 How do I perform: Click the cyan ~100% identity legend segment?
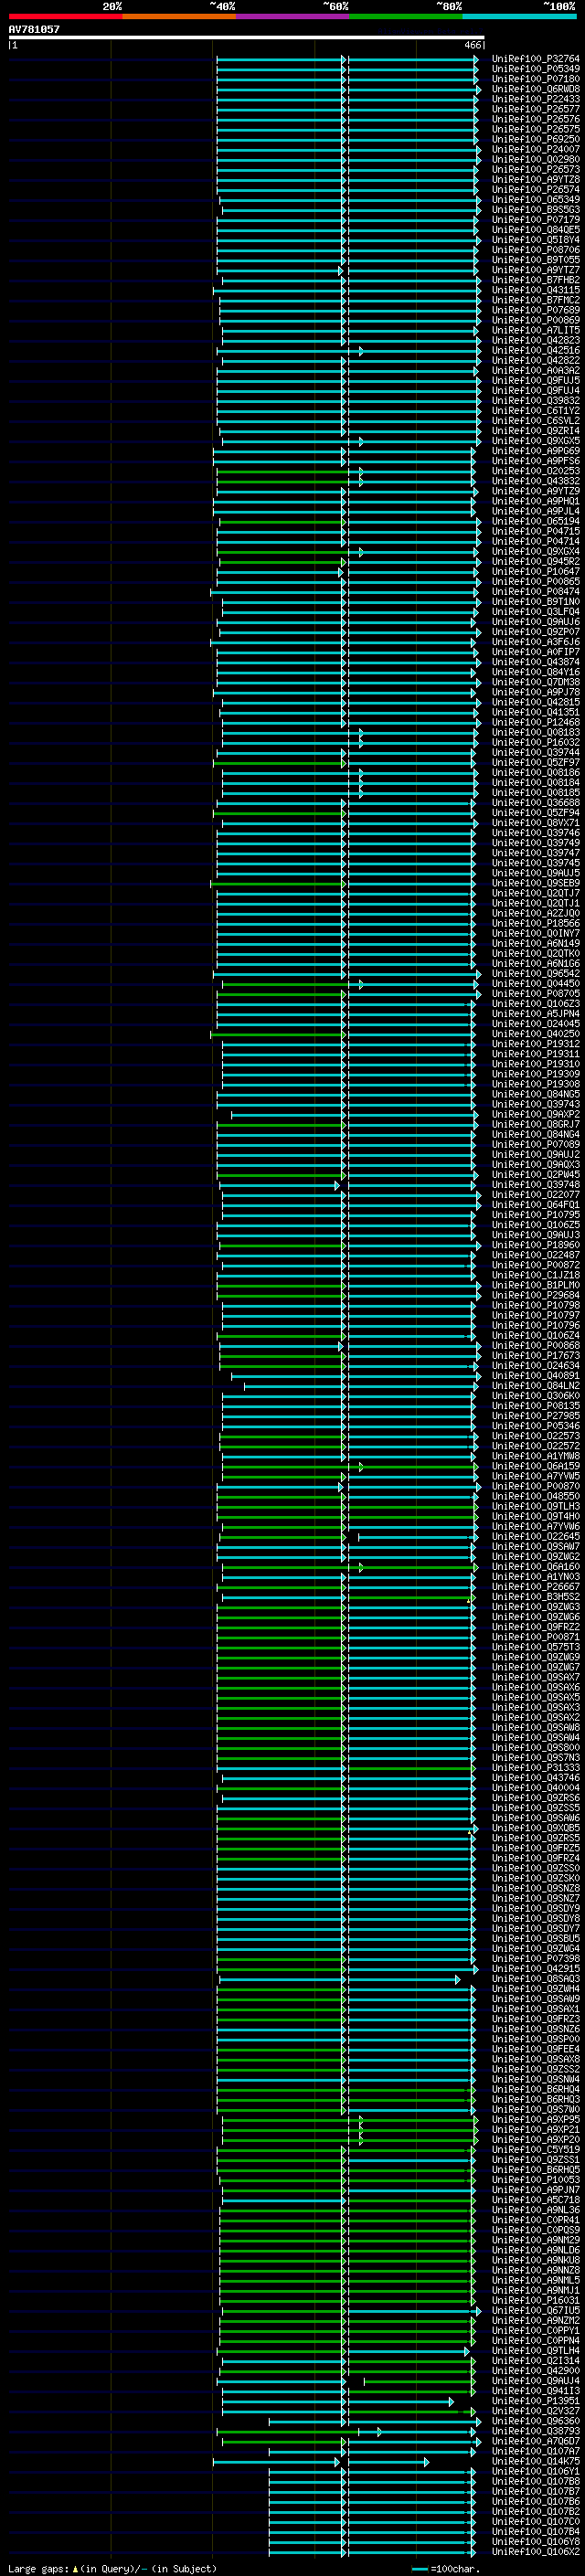click(519, 16)
